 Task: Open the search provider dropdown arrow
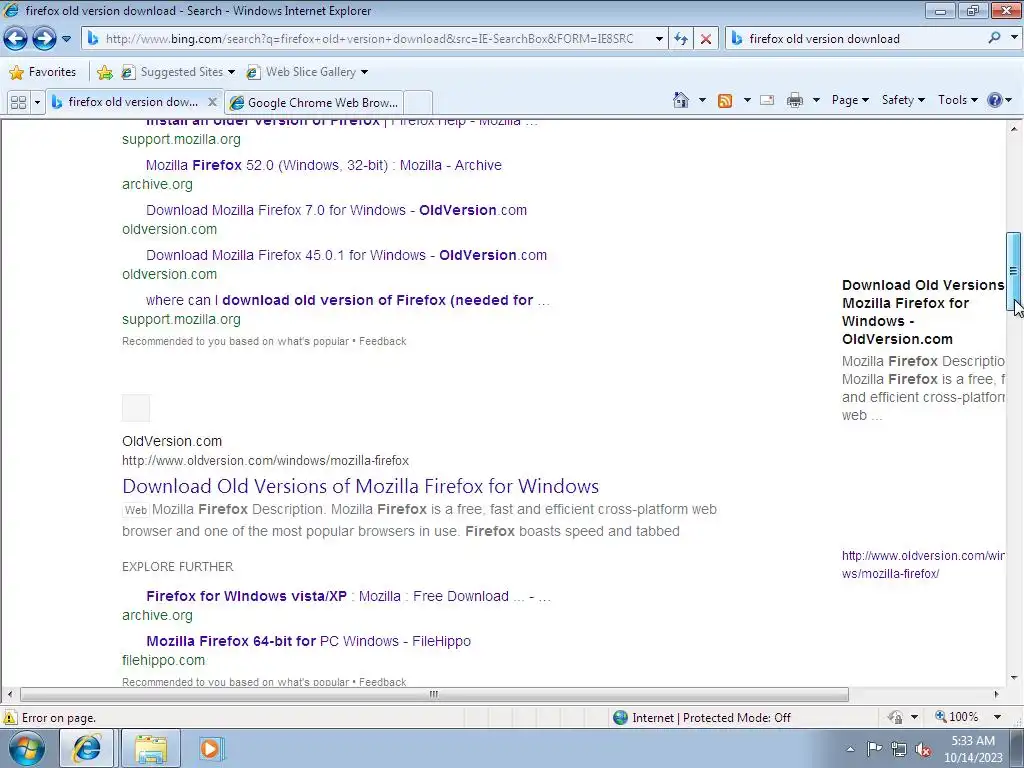click(1014, 38)
